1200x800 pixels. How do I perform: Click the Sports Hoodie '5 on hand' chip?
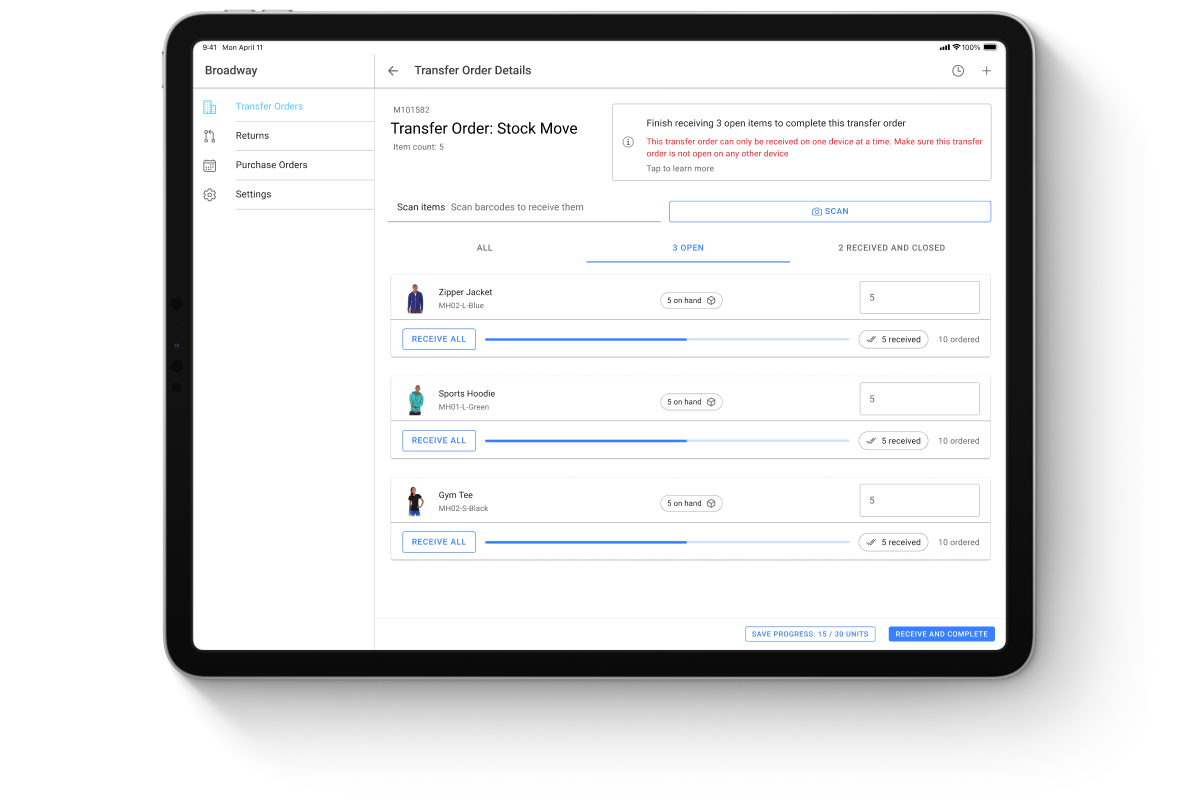point(691,402)
